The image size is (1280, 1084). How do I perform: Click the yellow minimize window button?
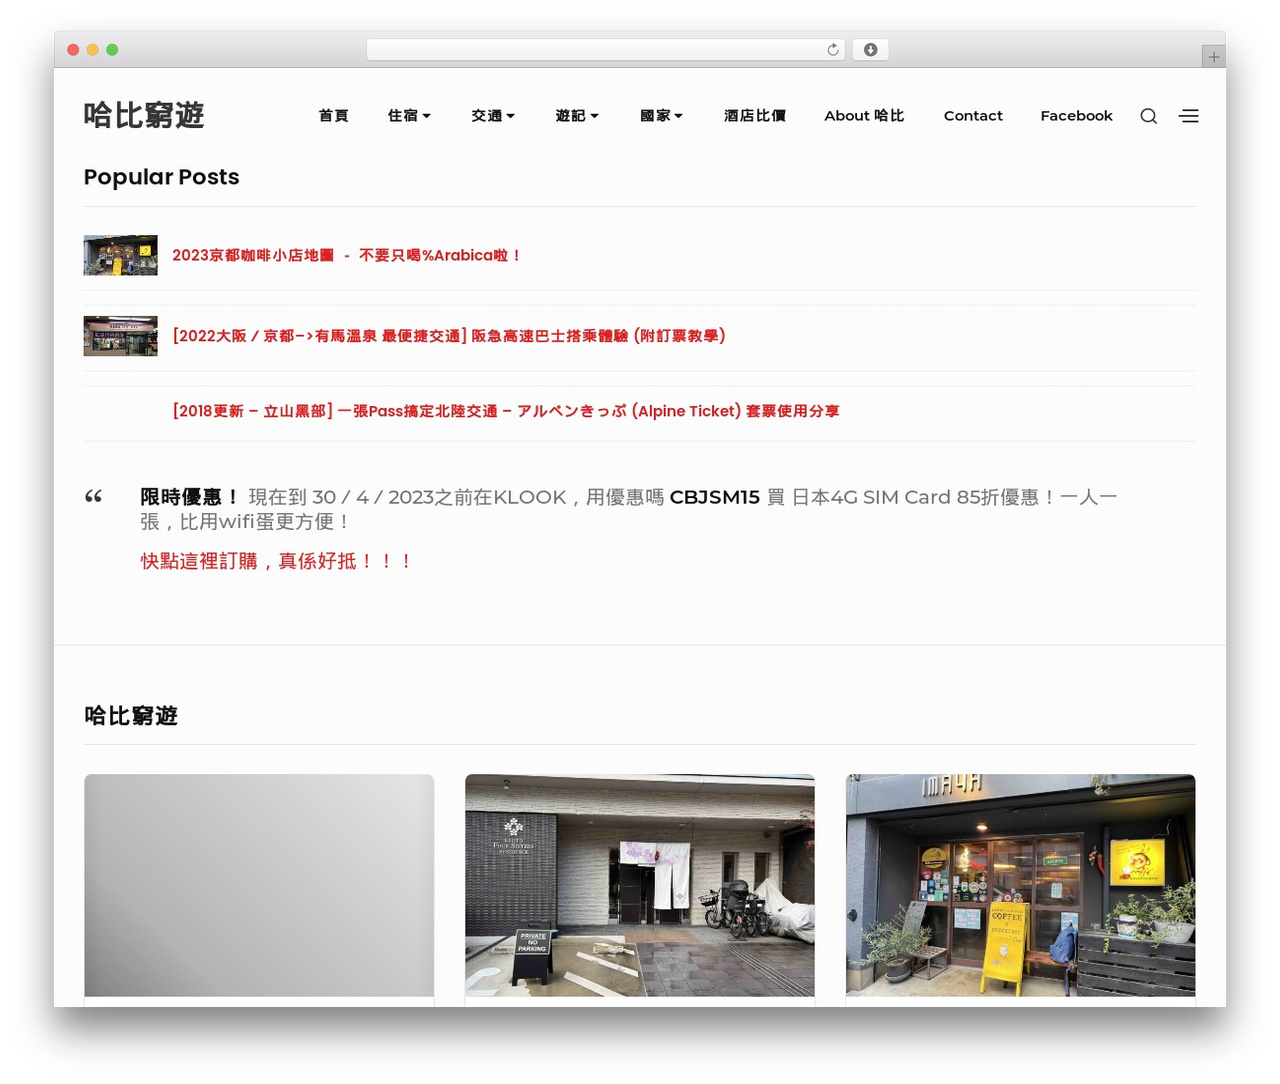[x=92, y=50]
